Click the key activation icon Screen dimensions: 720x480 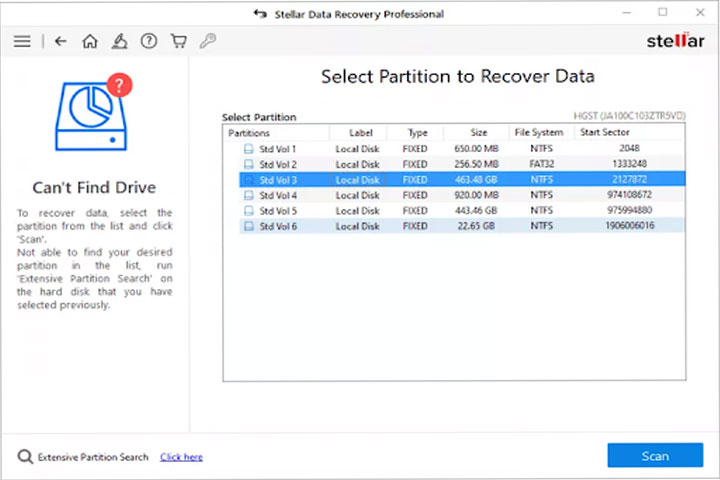tap(208, 41)
